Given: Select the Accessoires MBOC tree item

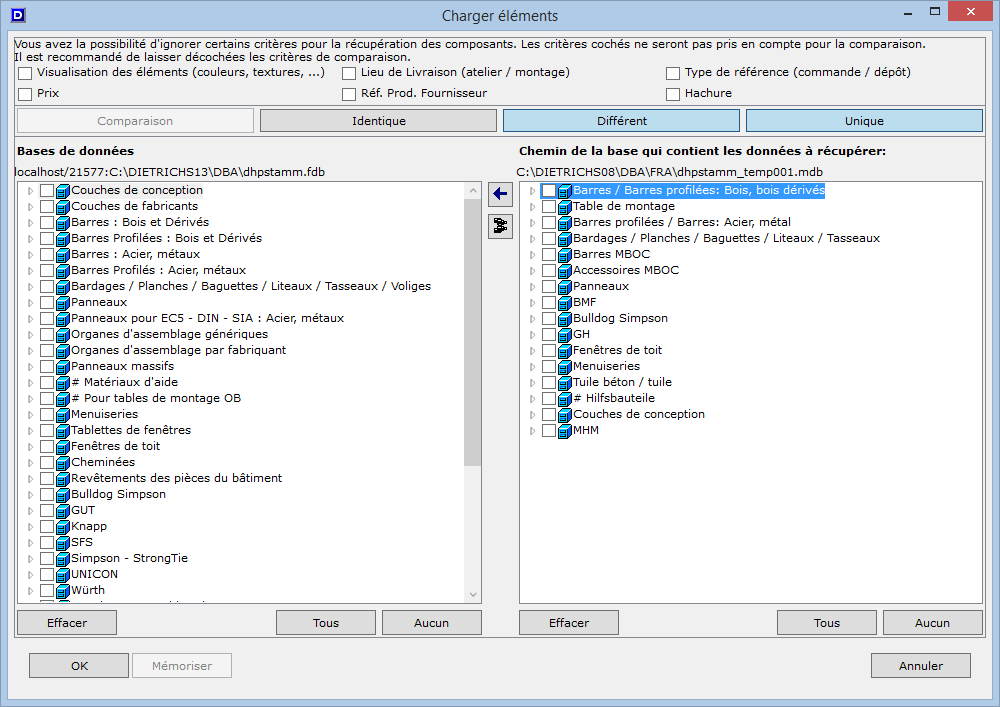Looking at the screenshot, I should pos(625,270).
